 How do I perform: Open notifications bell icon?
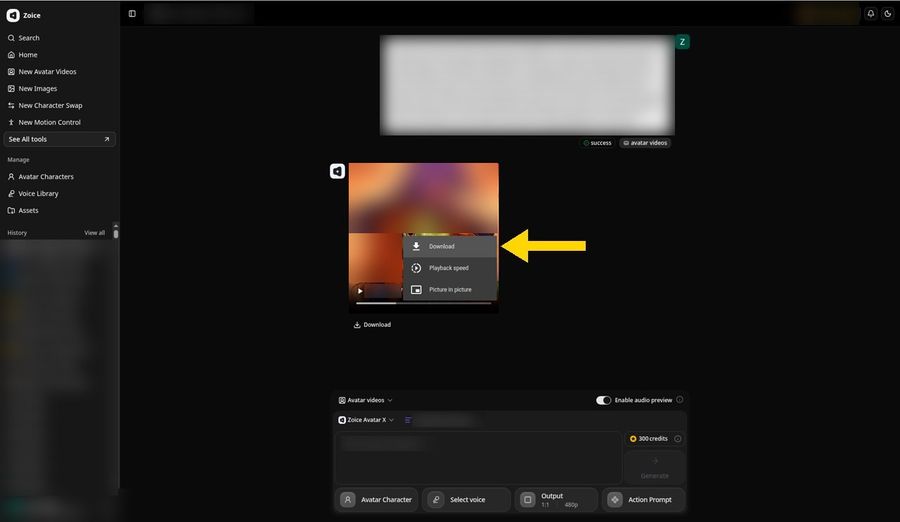pyautogui.click(x=871, y=14)
